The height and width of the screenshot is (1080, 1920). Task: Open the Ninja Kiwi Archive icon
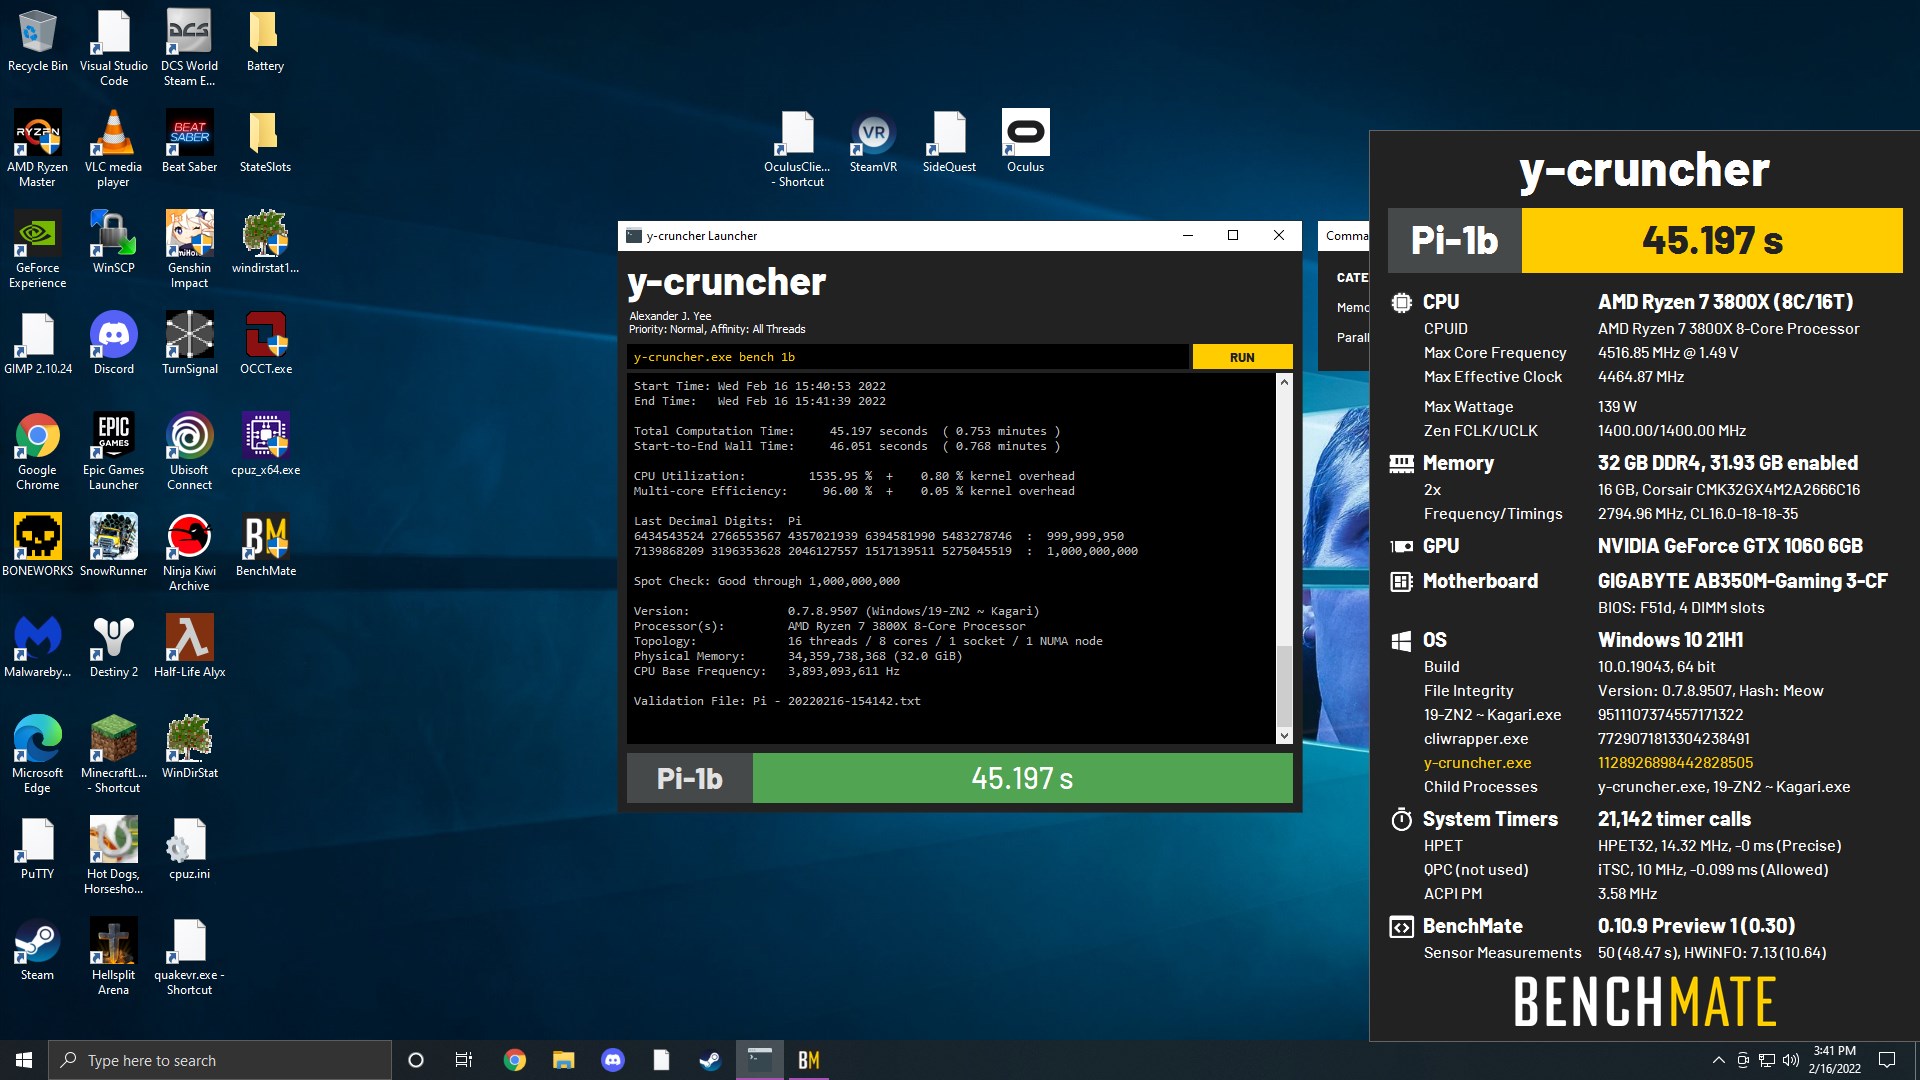pyautogui.click(x=189, y=553)
